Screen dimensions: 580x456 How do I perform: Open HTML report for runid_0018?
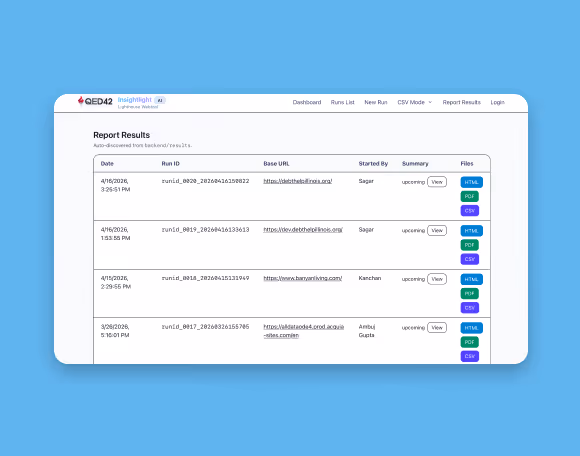coord(471,279)
